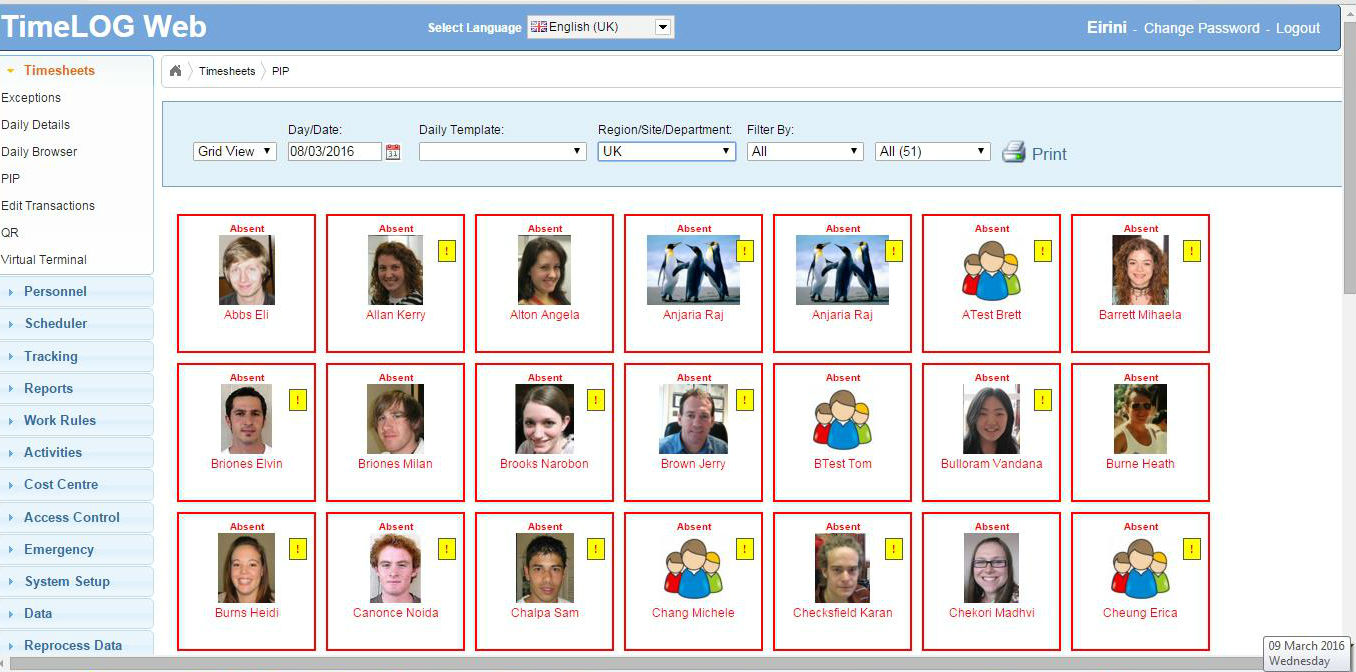
Task: Click the printer icon
Action: tap(1014, 152)
